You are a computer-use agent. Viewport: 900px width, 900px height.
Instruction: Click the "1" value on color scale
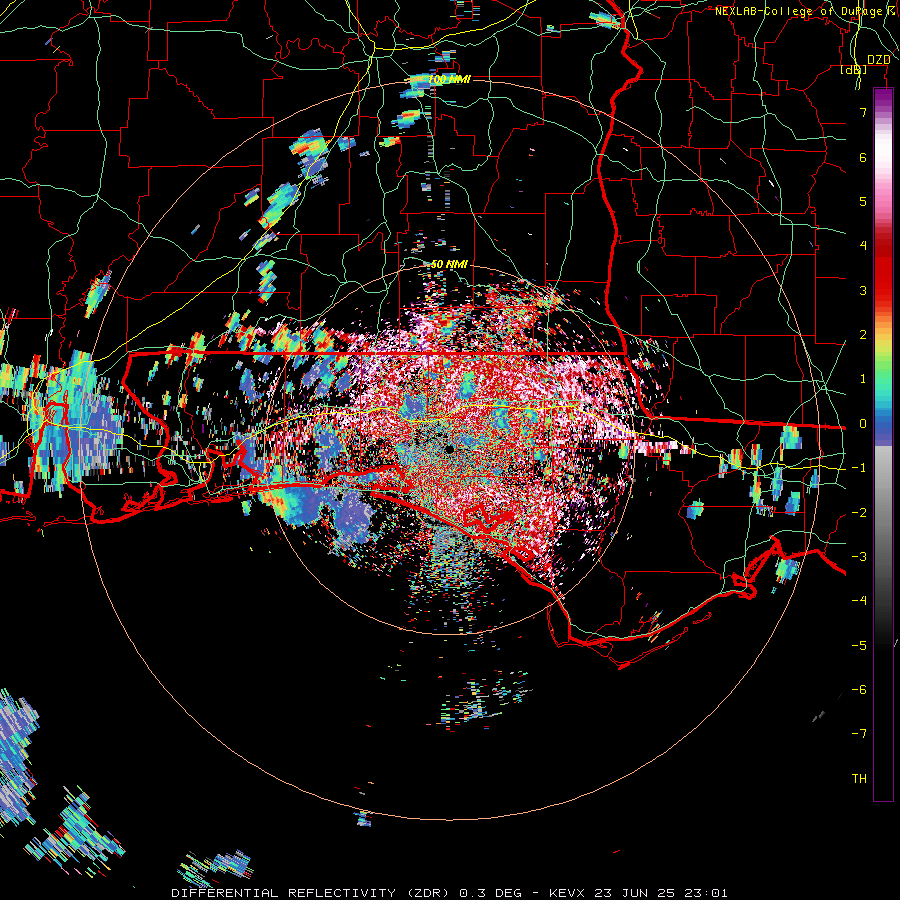(x=863, y=379)
